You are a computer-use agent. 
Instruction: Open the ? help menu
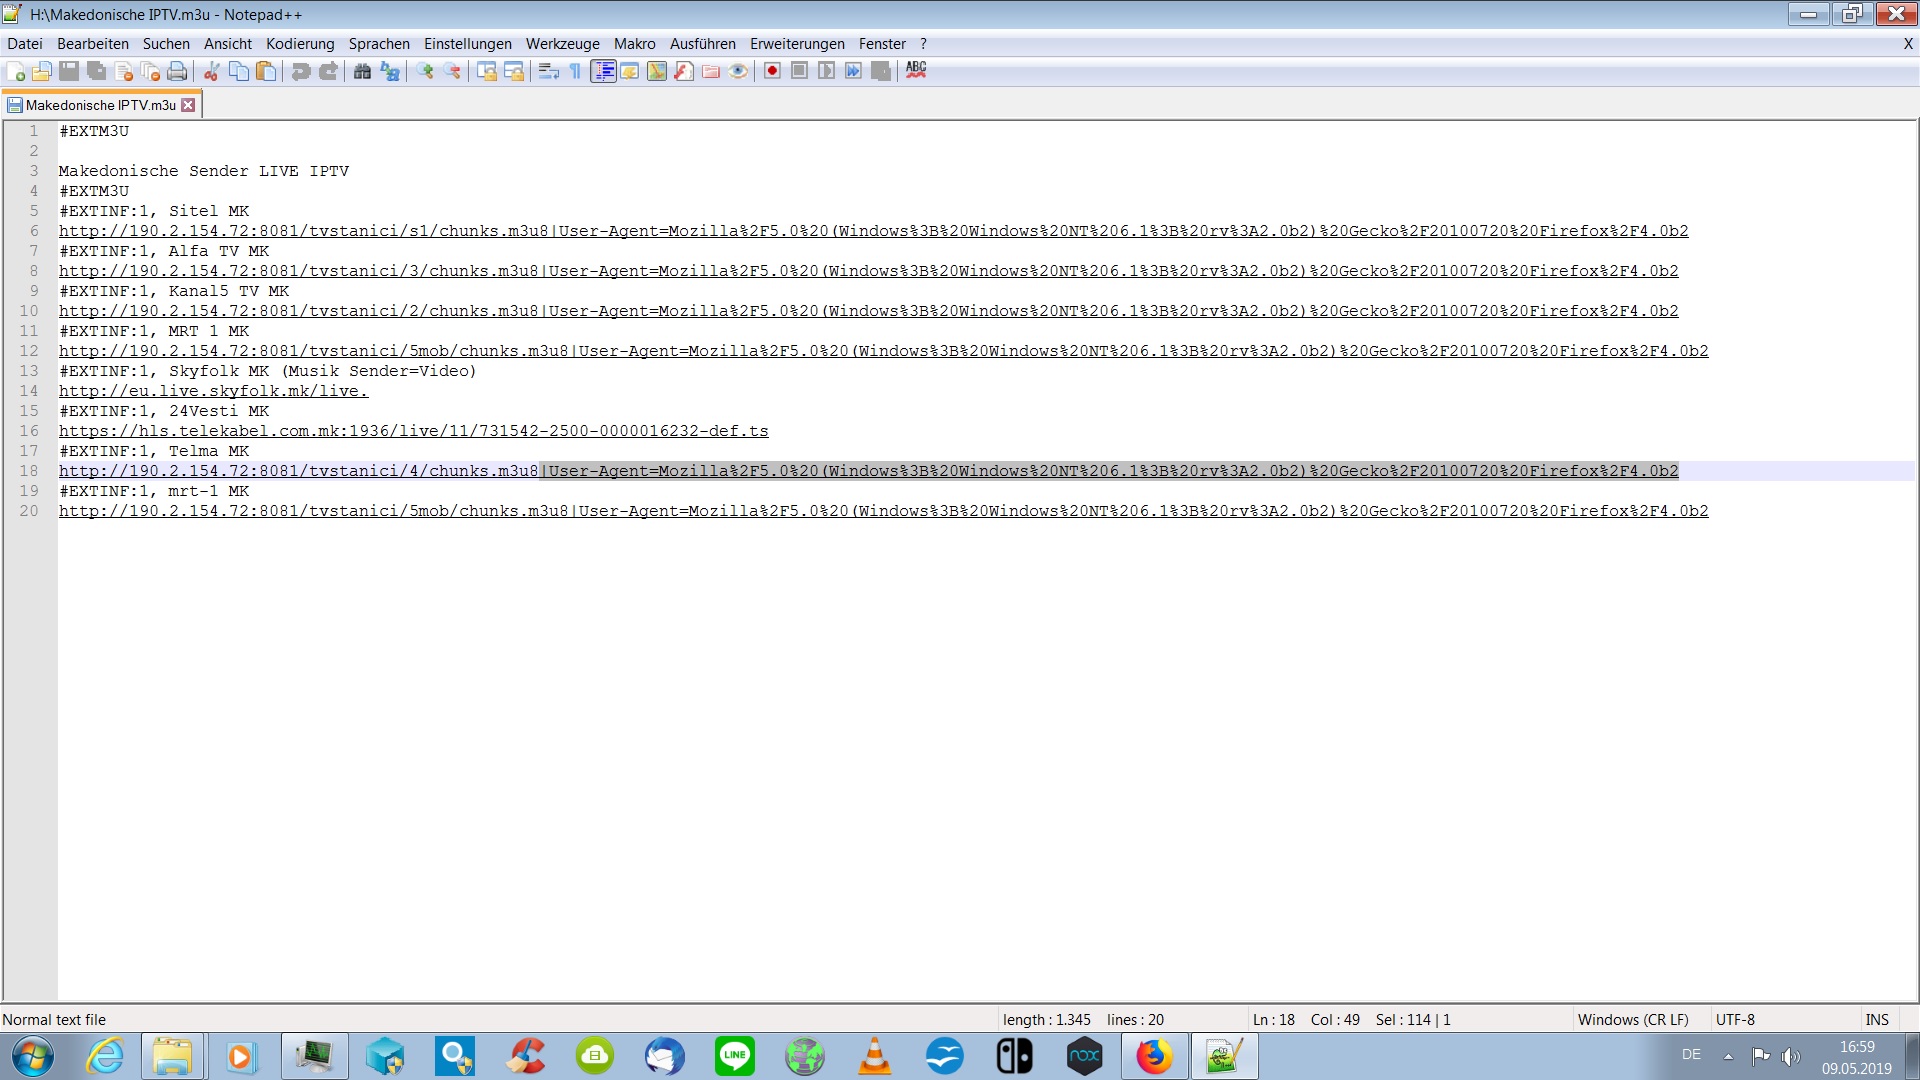(x=923, y=44)
